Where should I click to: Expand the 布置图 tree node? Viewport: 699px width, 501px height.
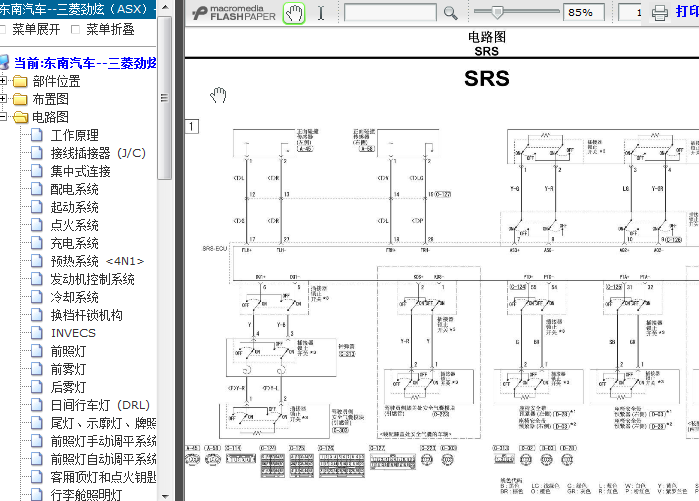point(3,99)
